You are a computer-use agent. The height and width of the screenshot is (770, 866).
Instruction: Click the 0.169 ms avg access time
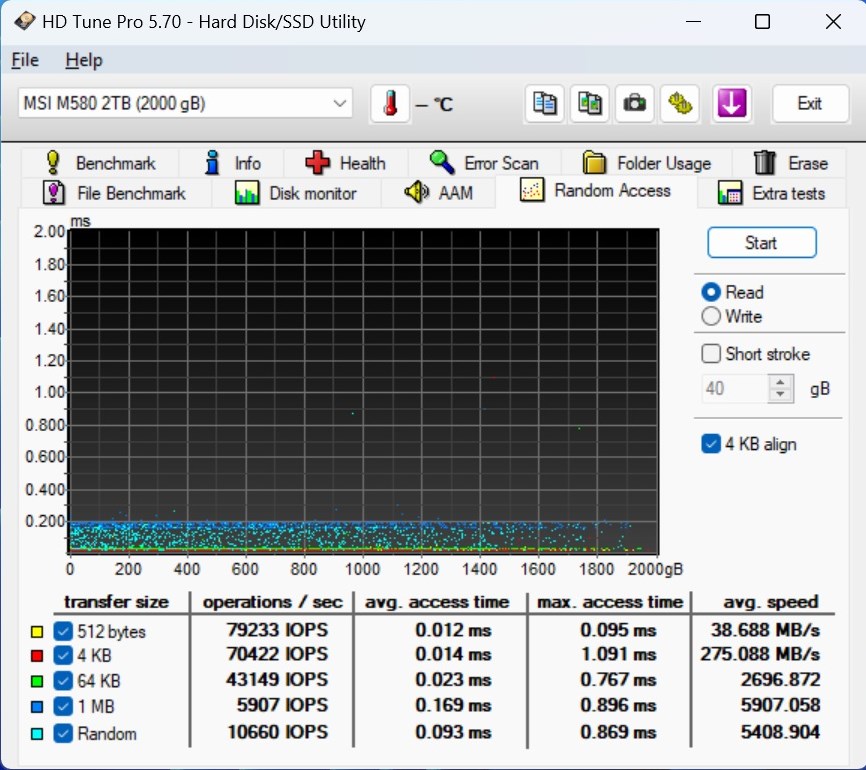coord(453,705)
